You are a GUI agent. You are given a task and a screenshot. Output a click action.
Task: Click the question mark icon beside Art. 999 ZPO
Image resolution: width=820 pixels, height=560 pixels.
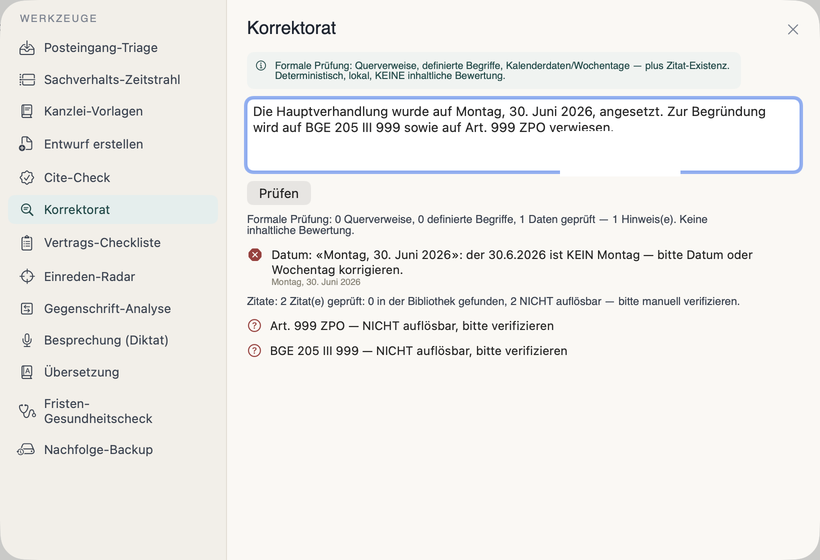click(254, 326)
